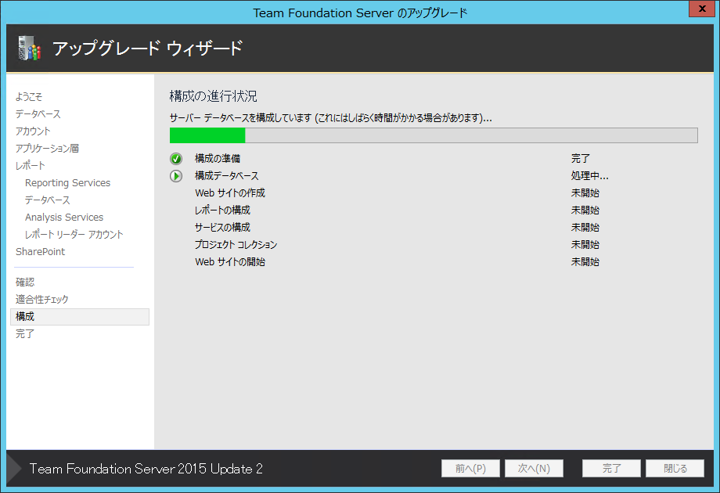
Task: Click the Team Foundation Server wizard logo icon
Action: click(29, 48)
